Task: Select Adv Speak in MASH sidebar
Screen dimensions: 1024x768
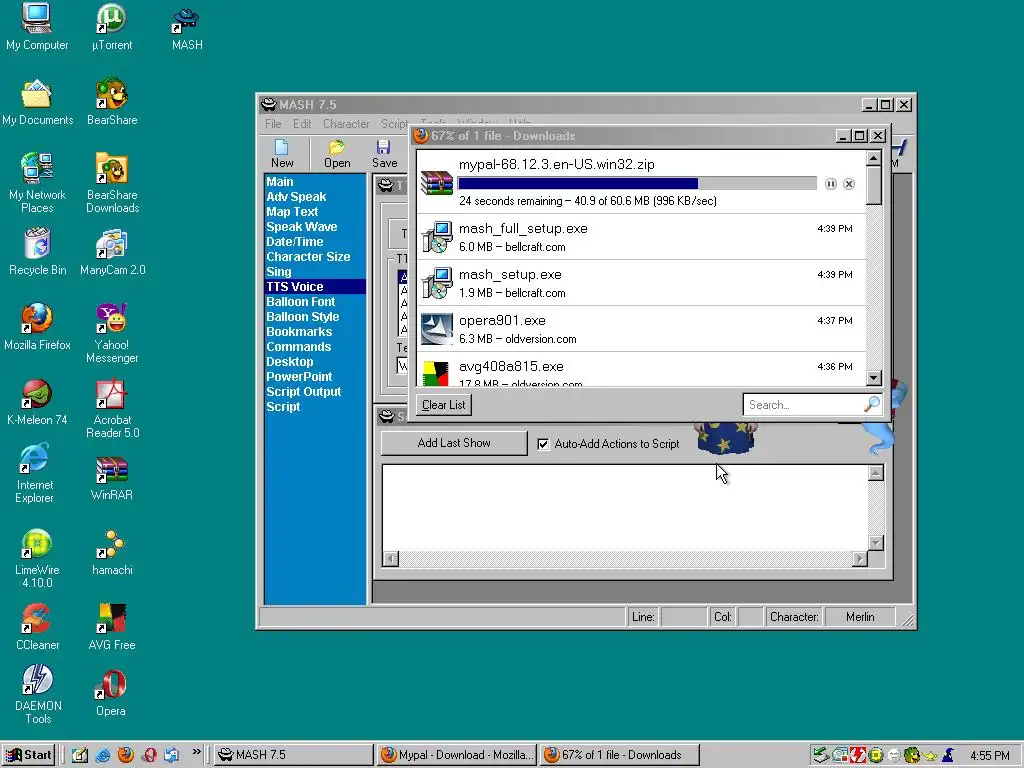Action: 315,197
